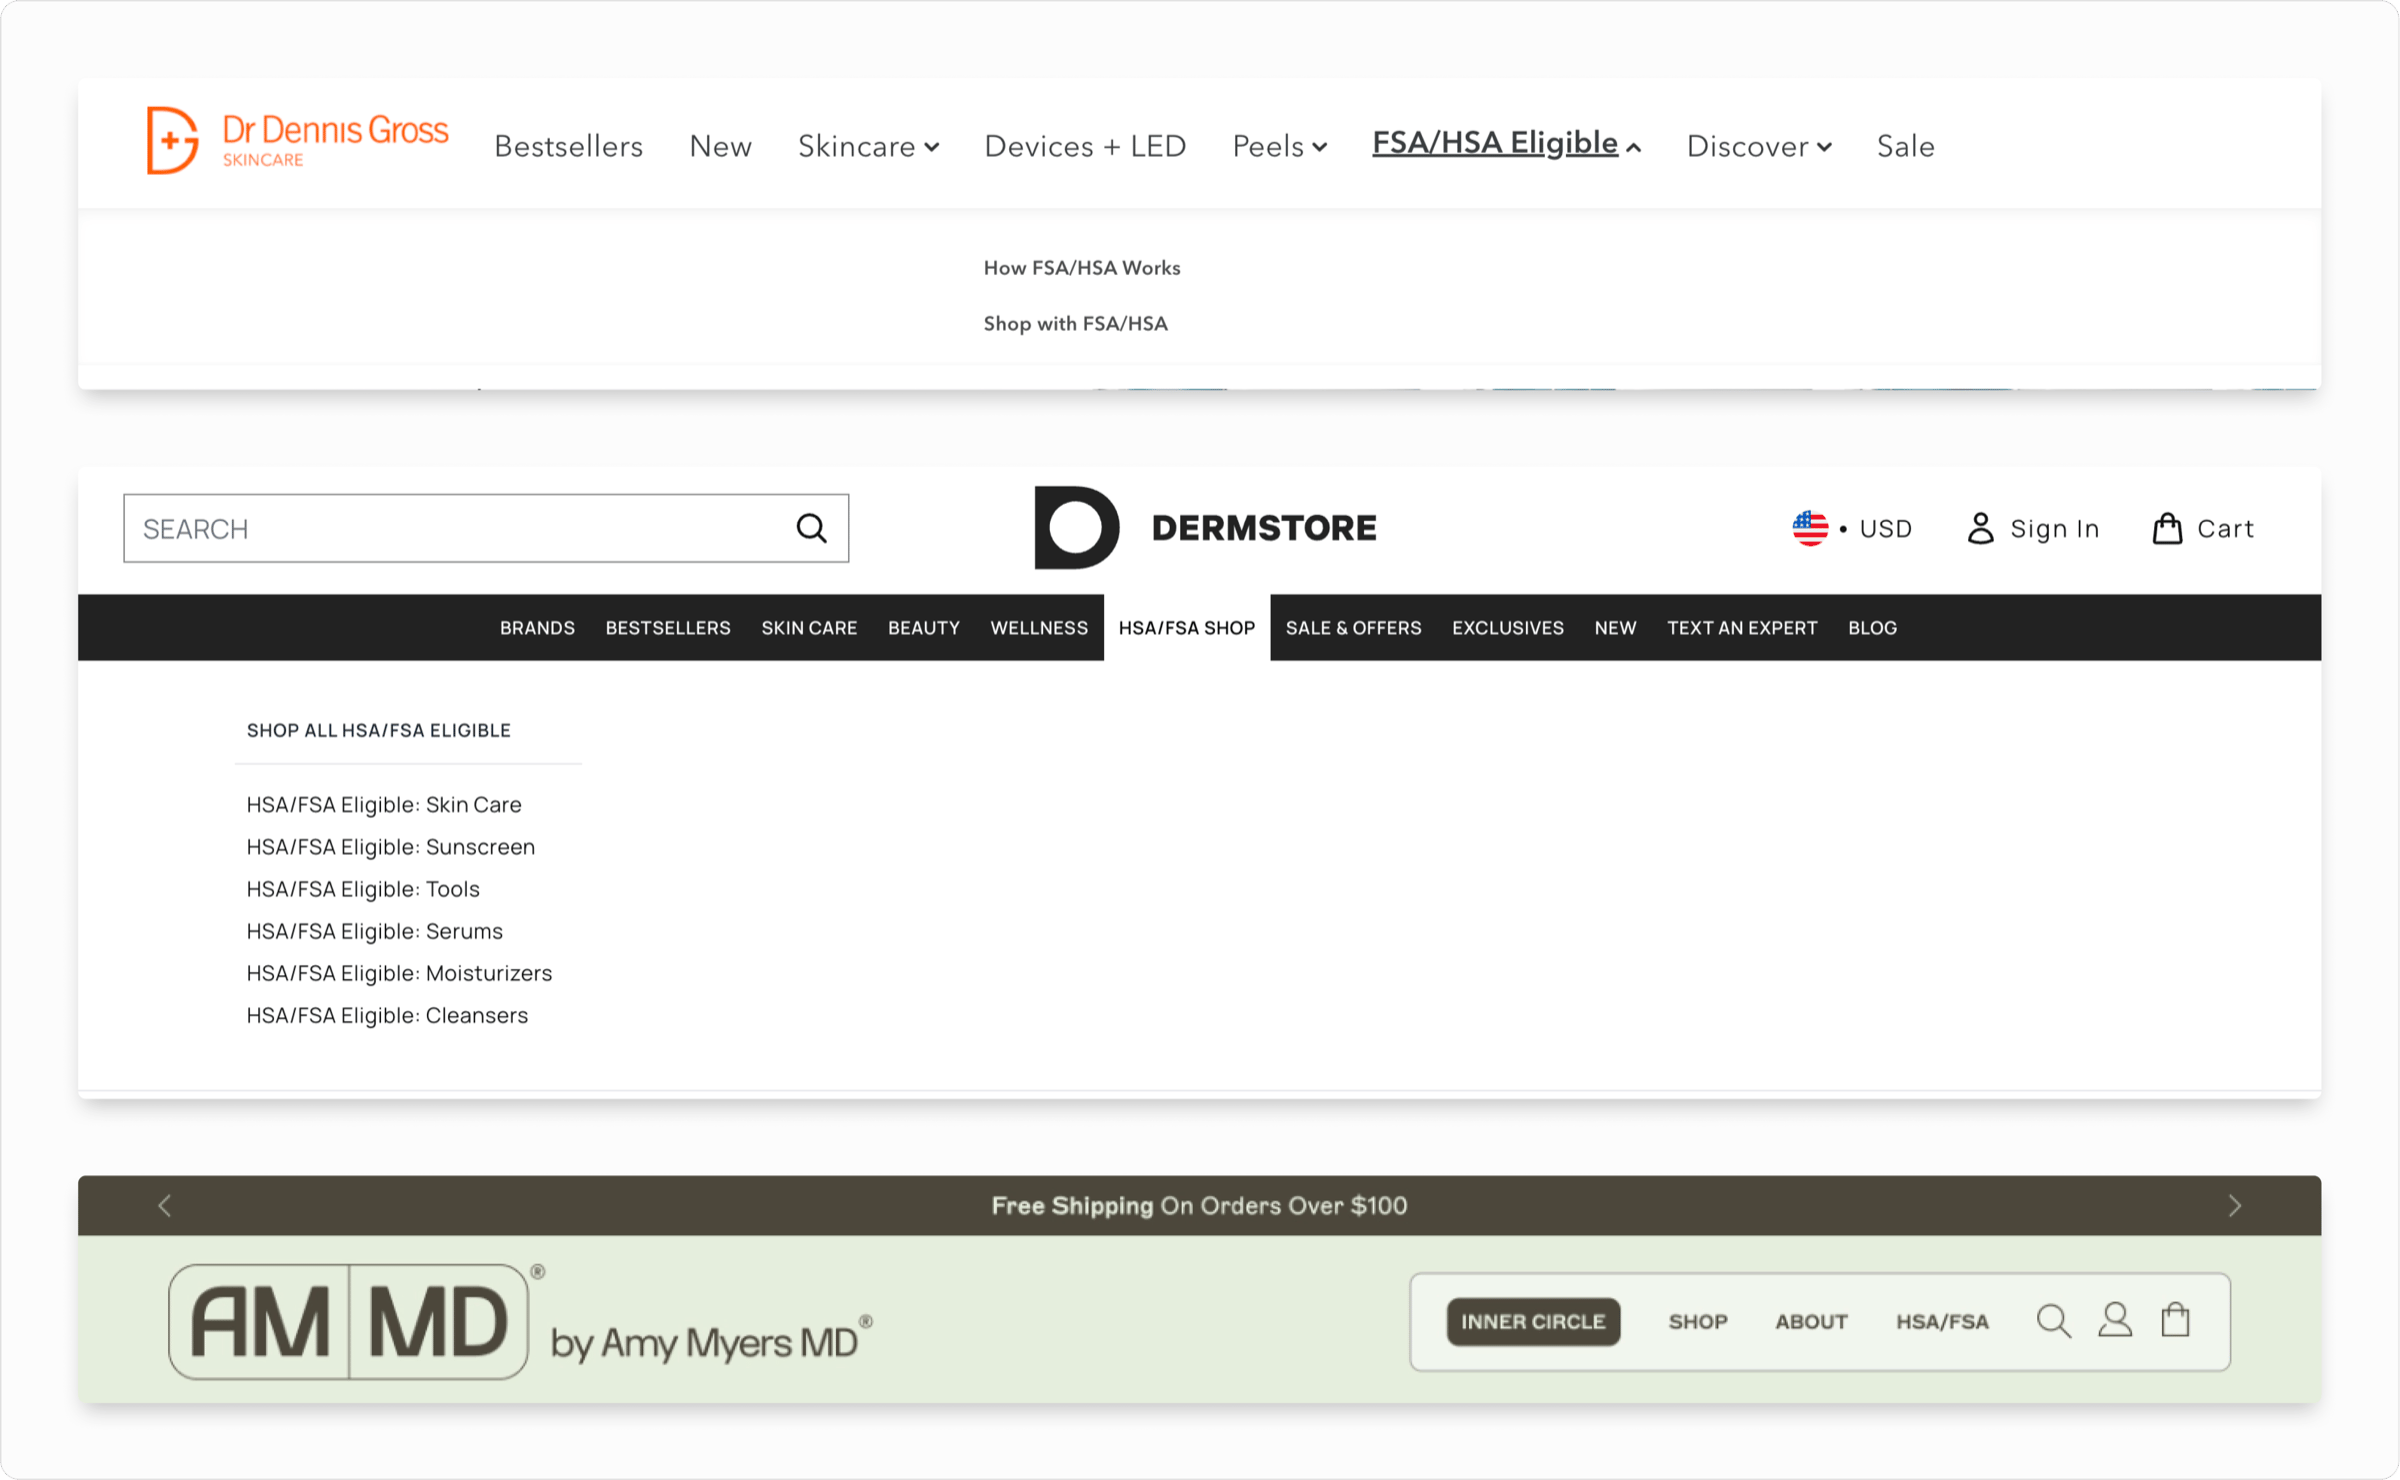Open Shop with FSA/HSA link
The width and height of the screenshot is (2400, 1480).
click(x=1075, y=324)
